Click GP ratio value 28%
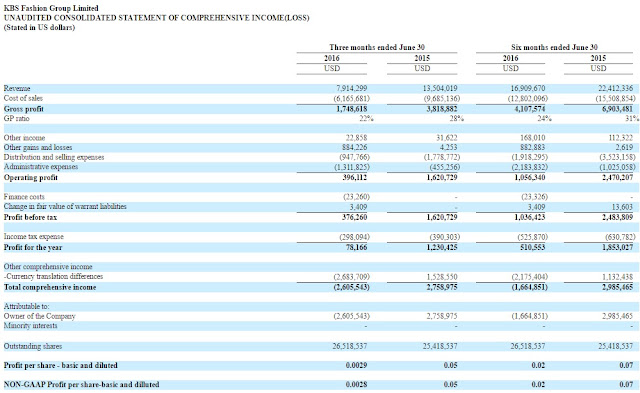This screenshot has height=393, width=640. coord(456,118)
